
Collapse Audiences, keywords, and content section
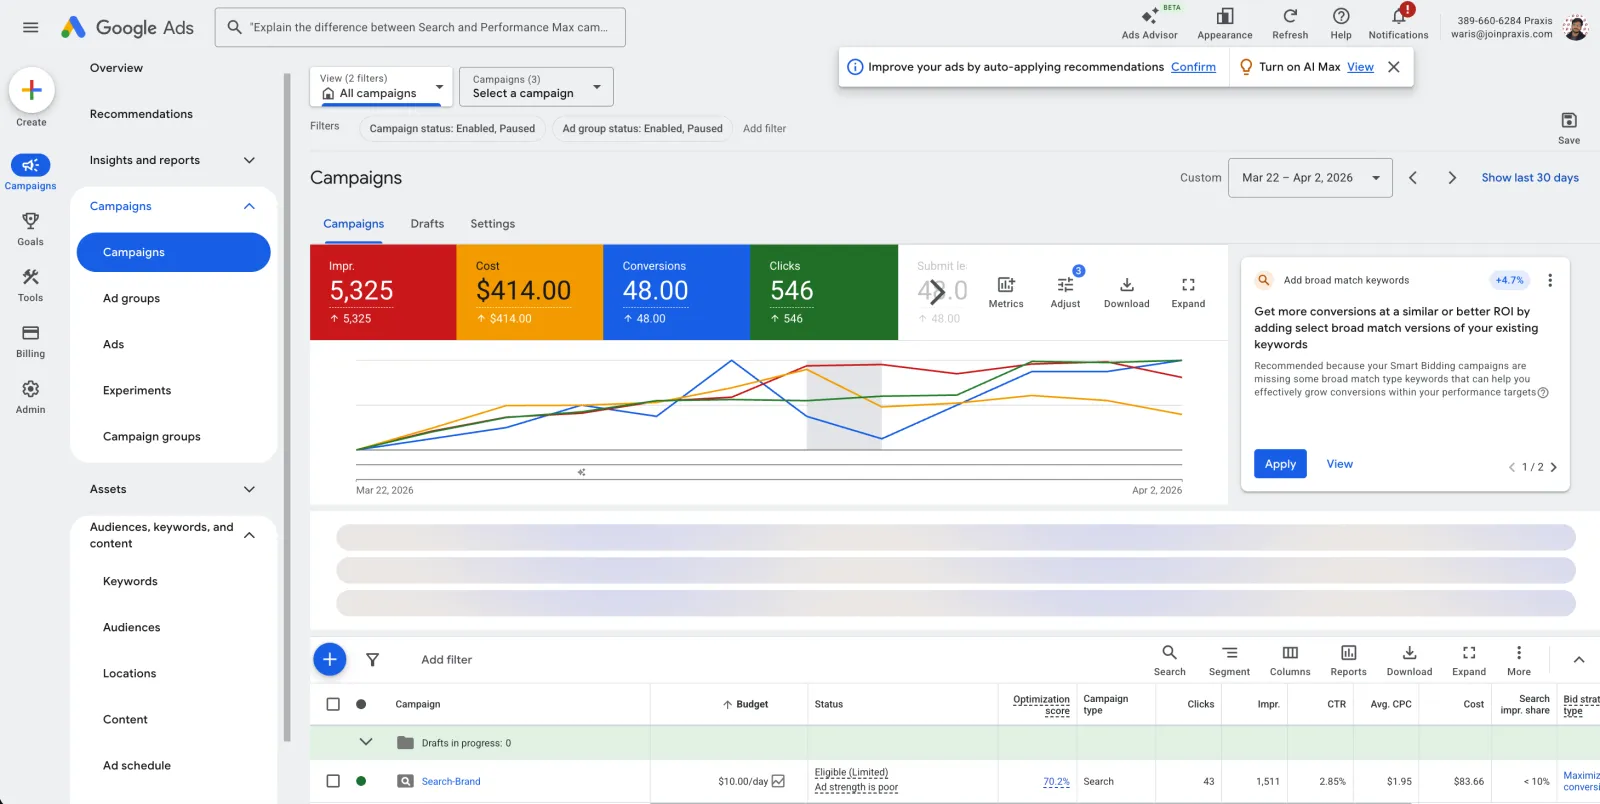coord(249,535)
